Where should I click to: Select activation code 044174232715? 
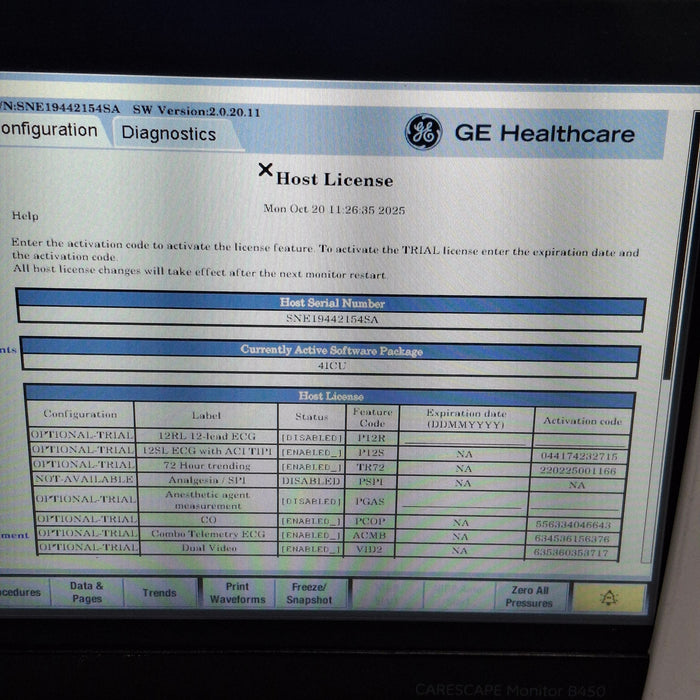click(x=579, y=456)
